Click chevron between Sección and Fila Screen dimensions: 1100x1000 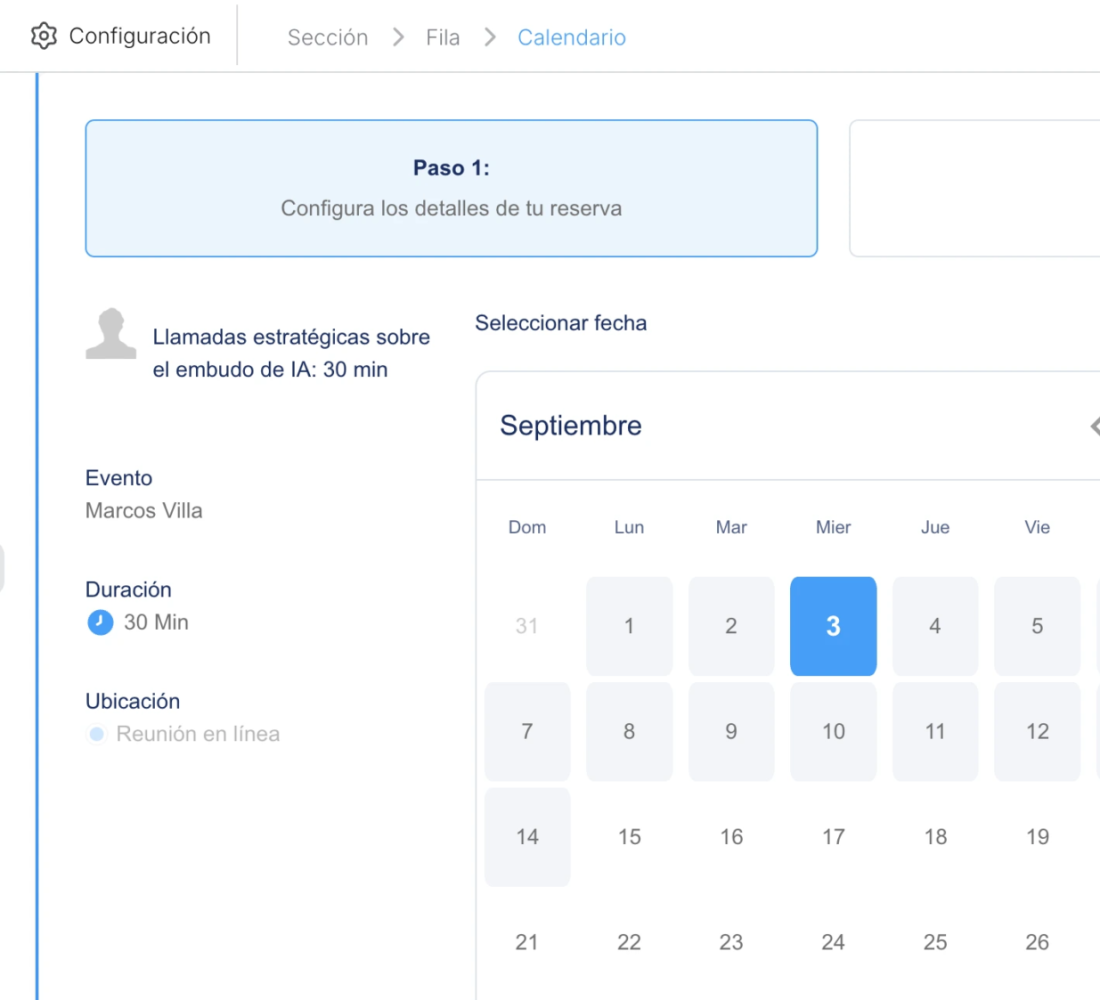(x=399, y=38)
